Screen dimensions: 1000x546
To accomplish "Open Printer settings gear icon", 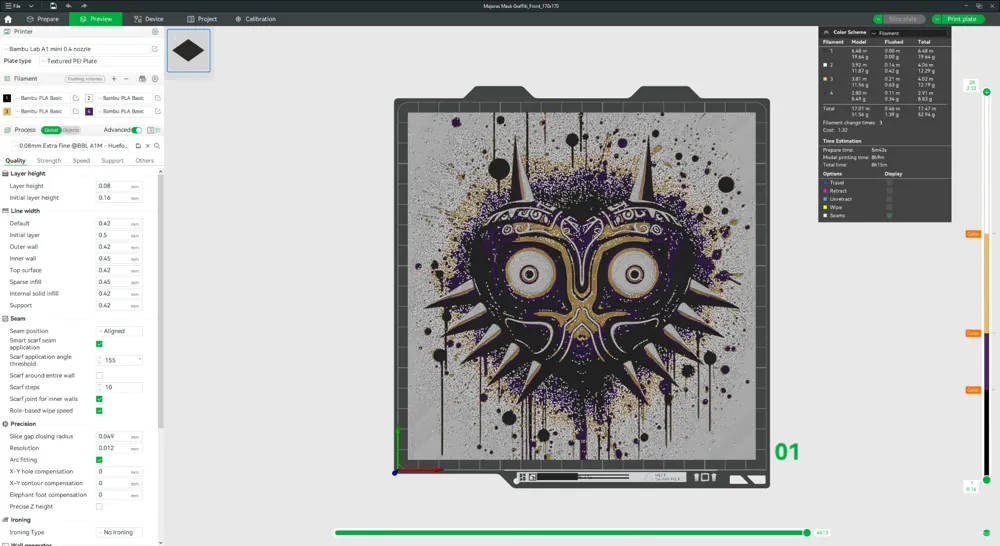I will [155, 31].
